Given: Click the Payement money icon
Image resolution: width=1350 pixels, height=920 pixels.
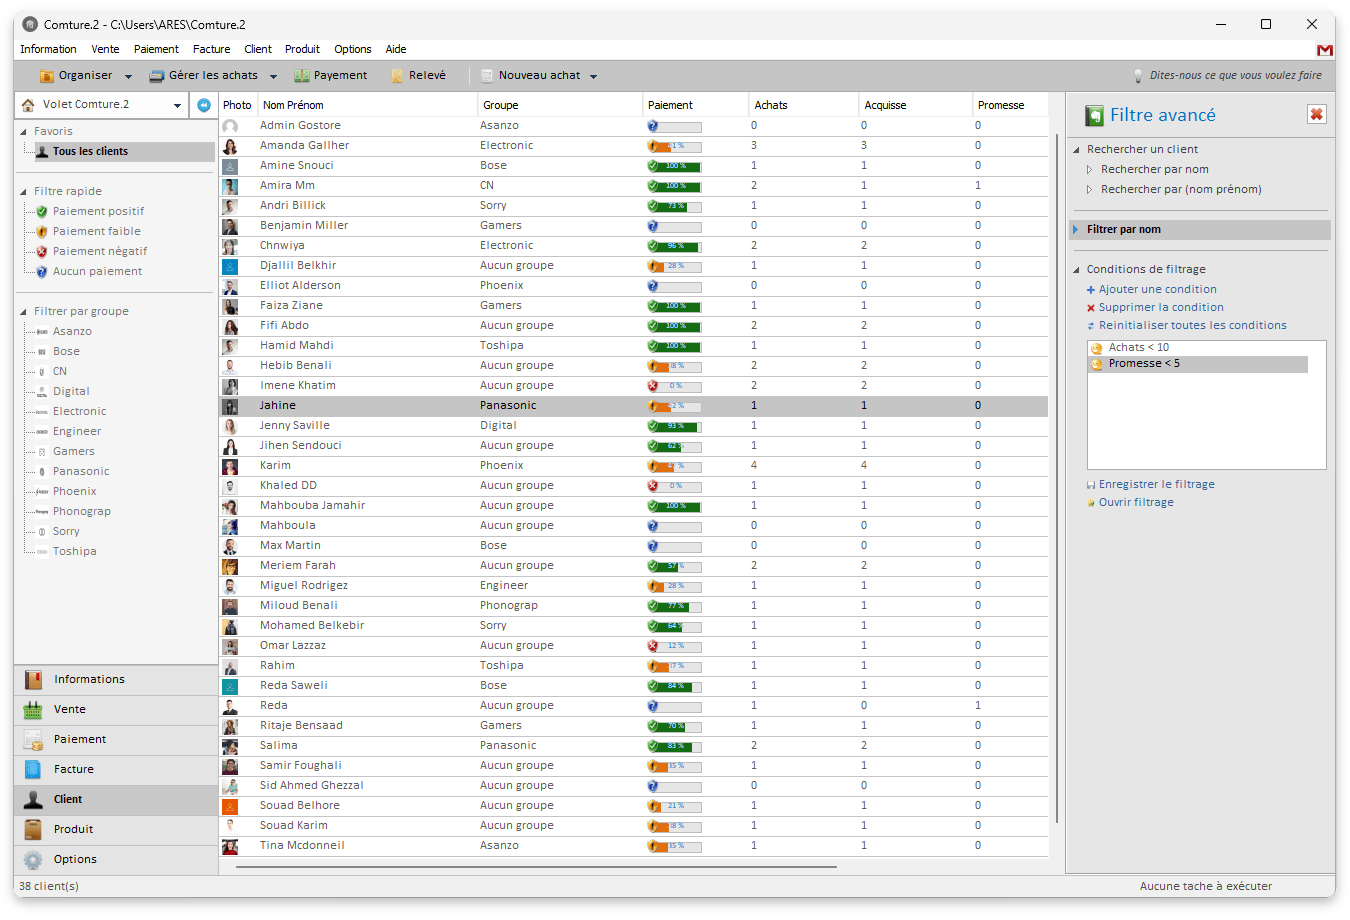Looking at the screenshot, I should tap(301, 76).
